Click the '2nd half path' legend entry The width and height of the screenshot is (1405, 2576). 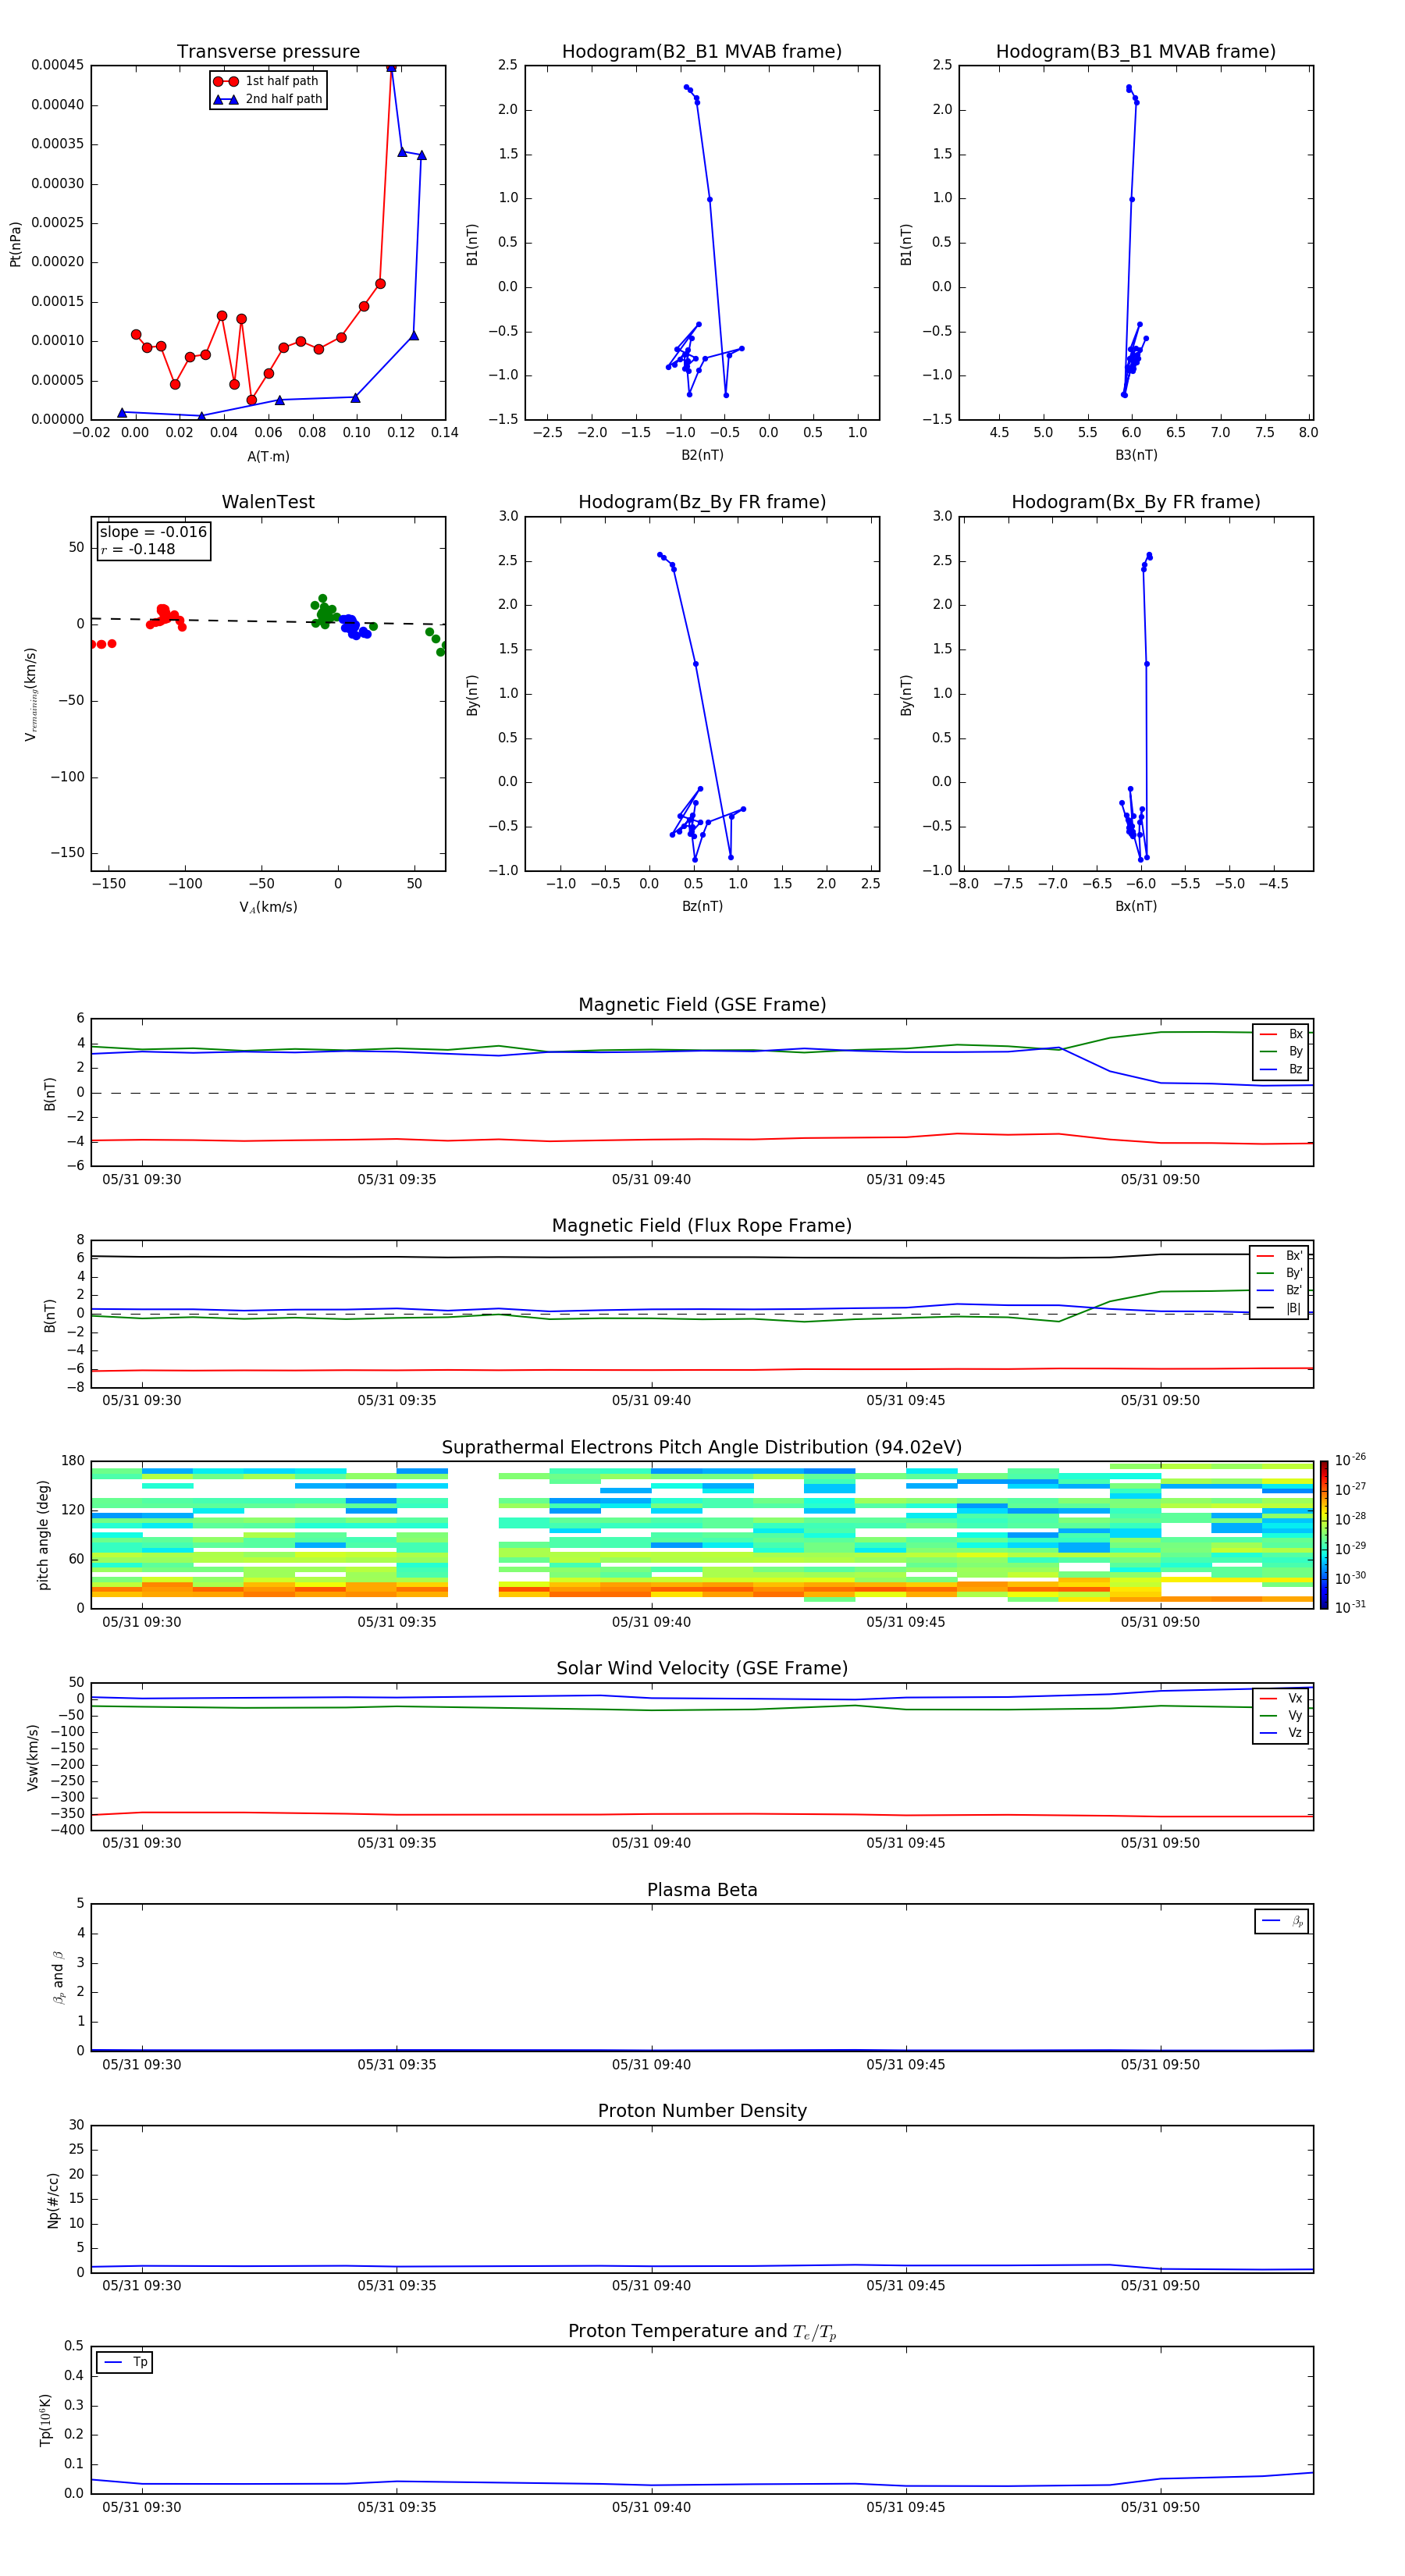pos(269,99)
